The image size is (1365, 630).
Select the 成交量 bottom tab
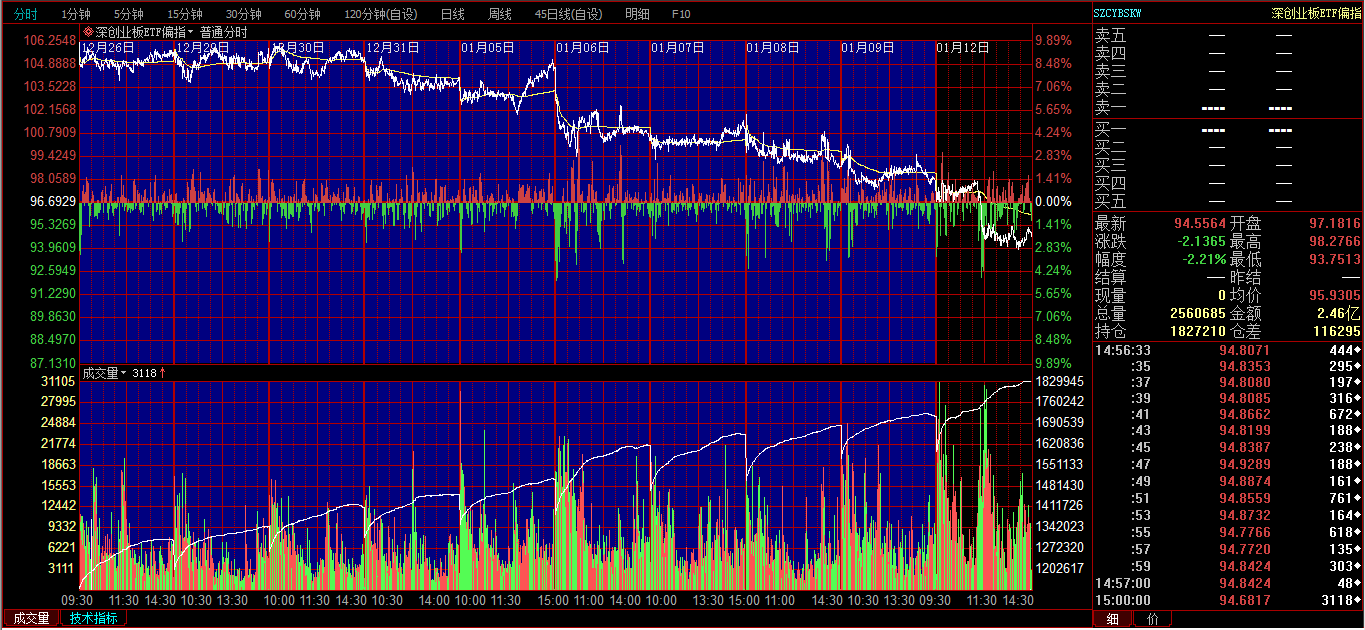tap(31, 619)
